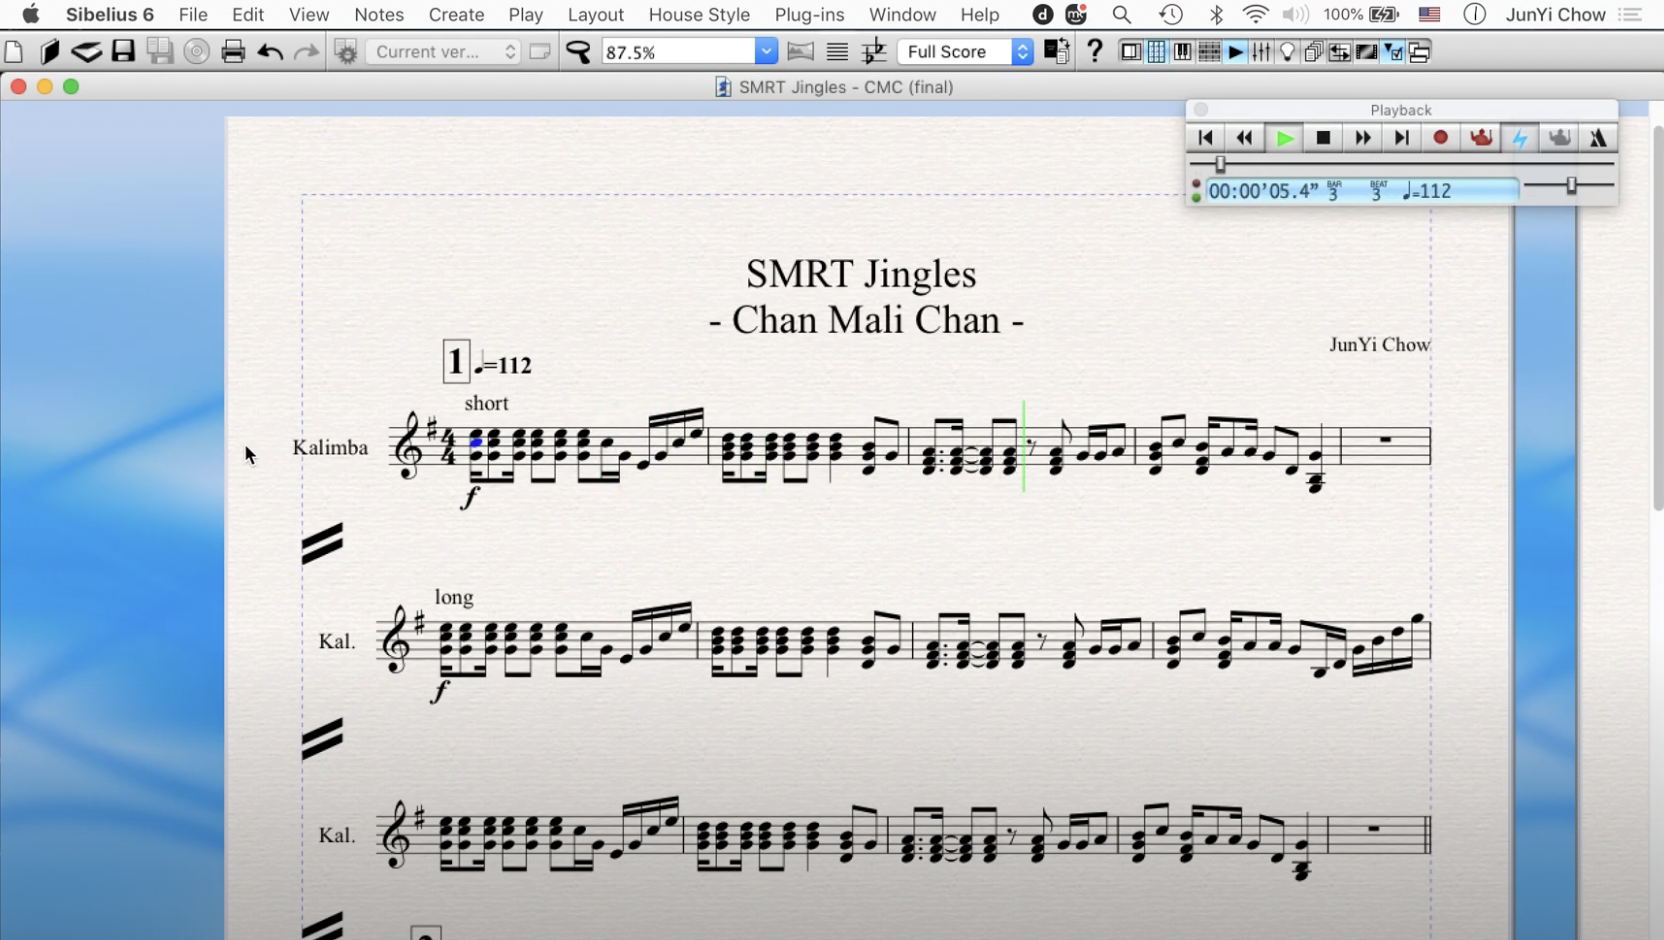Print the score using the printer icon
Viewport: 1664px width, 940px height.
233,52
